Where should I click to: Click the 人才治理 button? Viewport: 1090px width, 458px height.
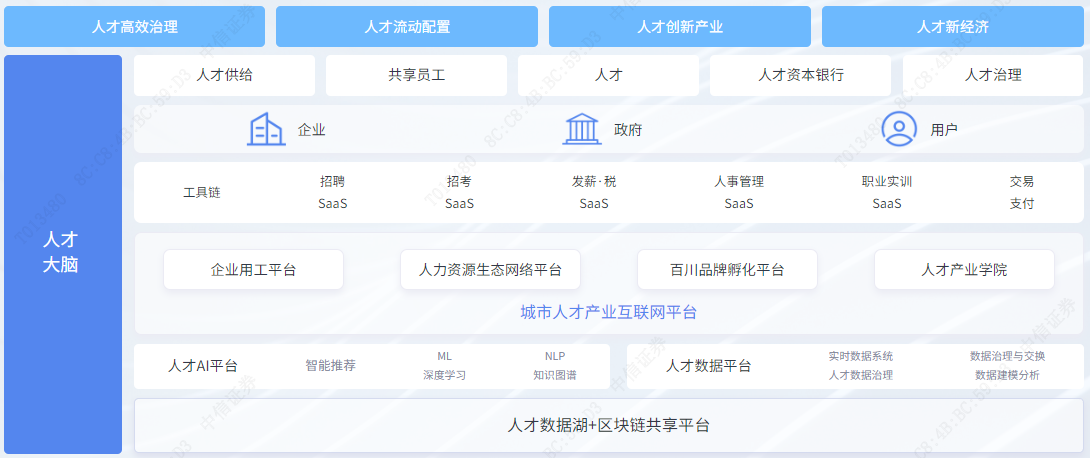(x=993, y=75)
